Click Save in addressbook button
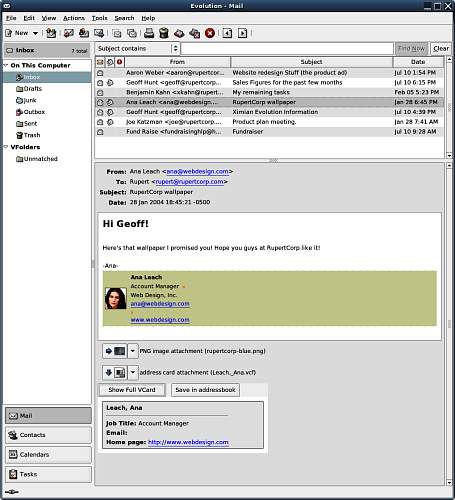The image size is (455, 500). pos(205,390)
